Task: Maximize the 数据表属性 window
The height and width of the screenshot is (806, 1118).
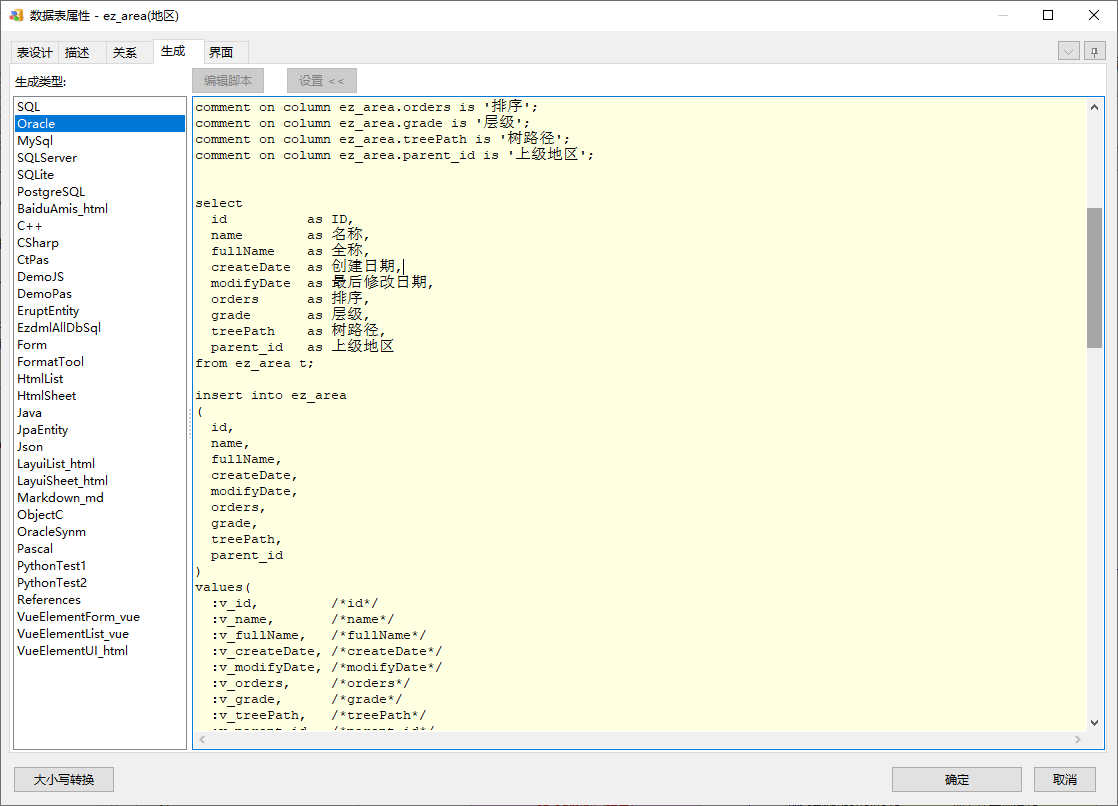Action: [x=1048, y=15]
